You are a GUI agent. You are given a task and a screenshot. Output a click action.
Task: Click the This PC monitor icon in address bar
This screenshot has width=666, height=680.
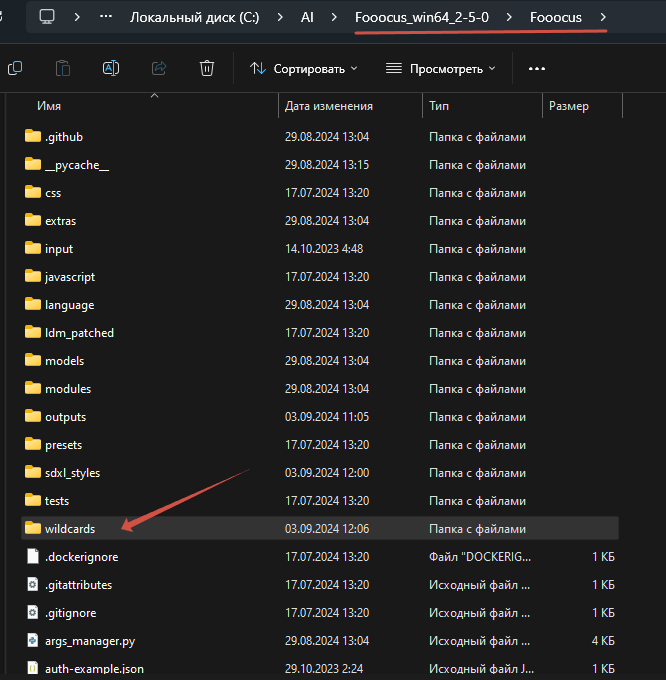click(x=47, y=17)
